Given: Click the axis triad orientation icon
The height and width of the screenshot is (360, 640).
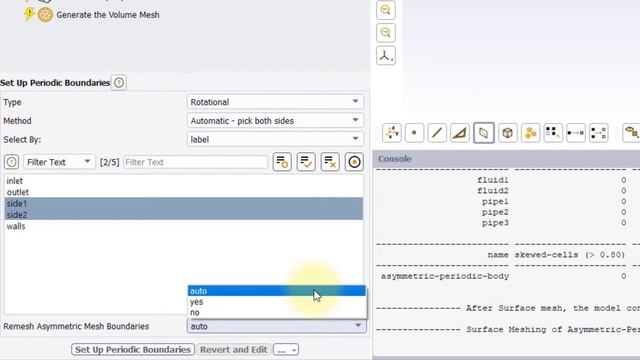Looking at the screenshot, I should (386, 56).
